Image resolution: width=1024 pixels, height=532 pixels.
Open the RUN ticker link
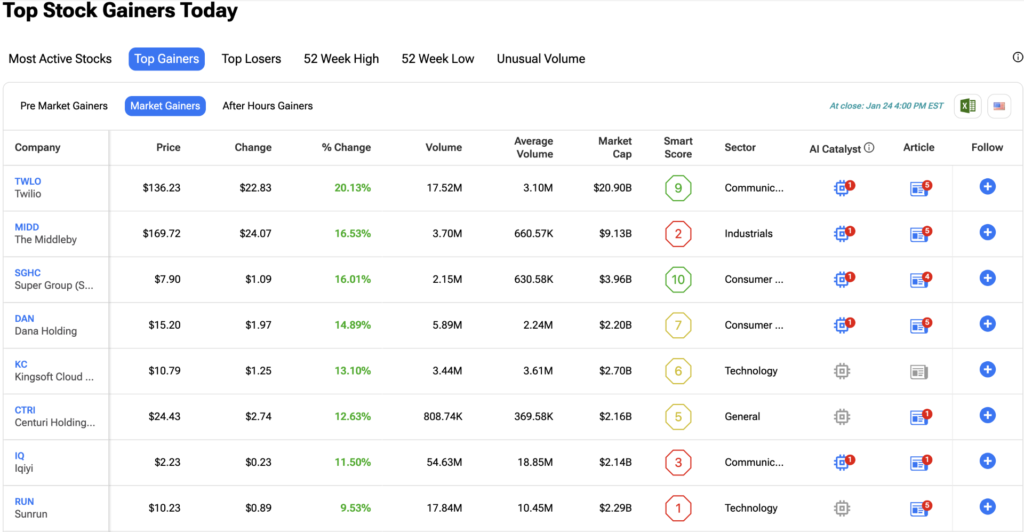click(24, 501)
